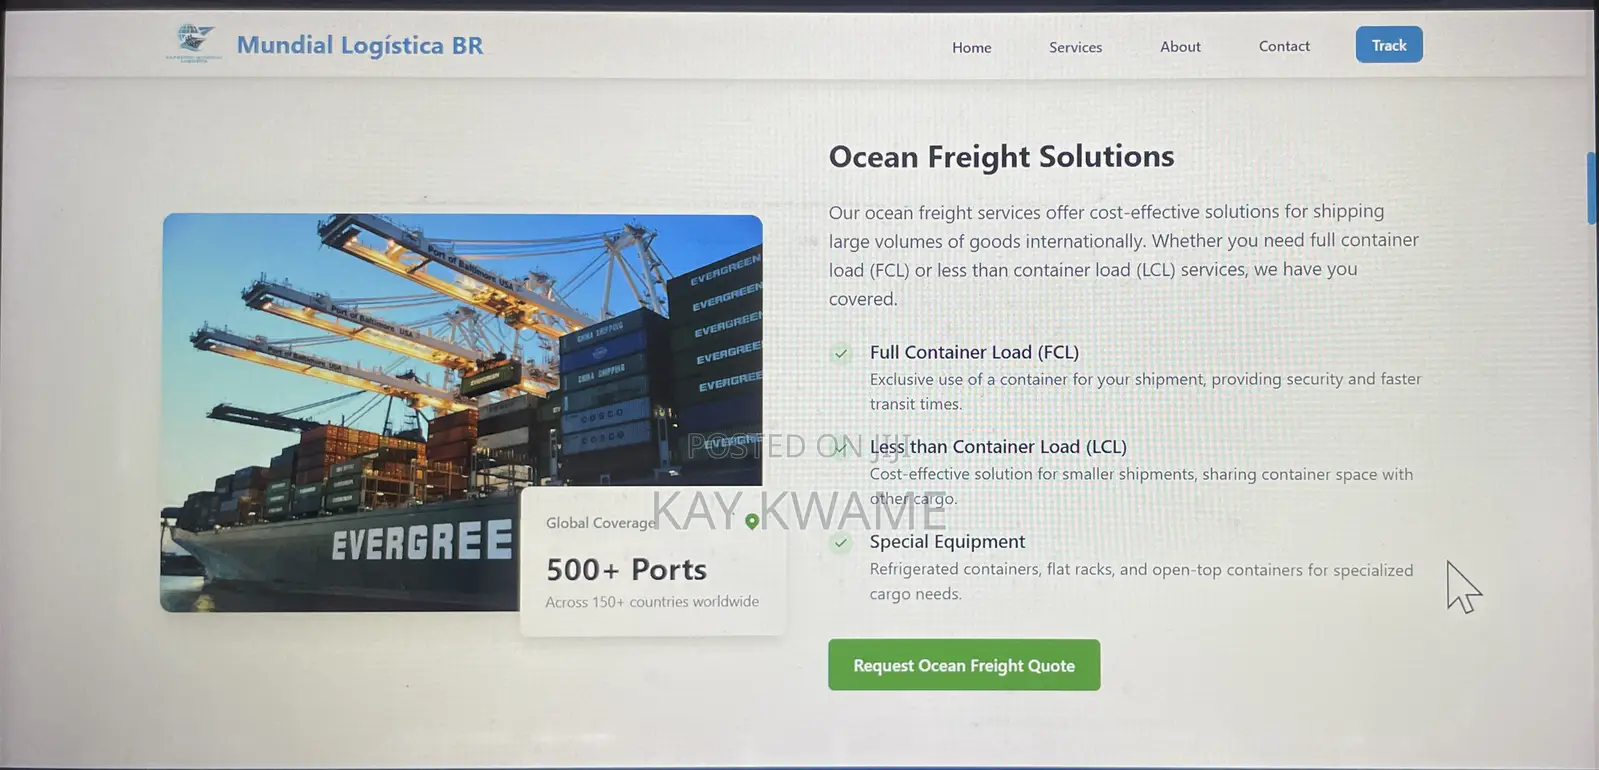Click the Special Equipment title
This screenshot has width=1599, height=770.
pyautogui.click(x=947, y=541)
